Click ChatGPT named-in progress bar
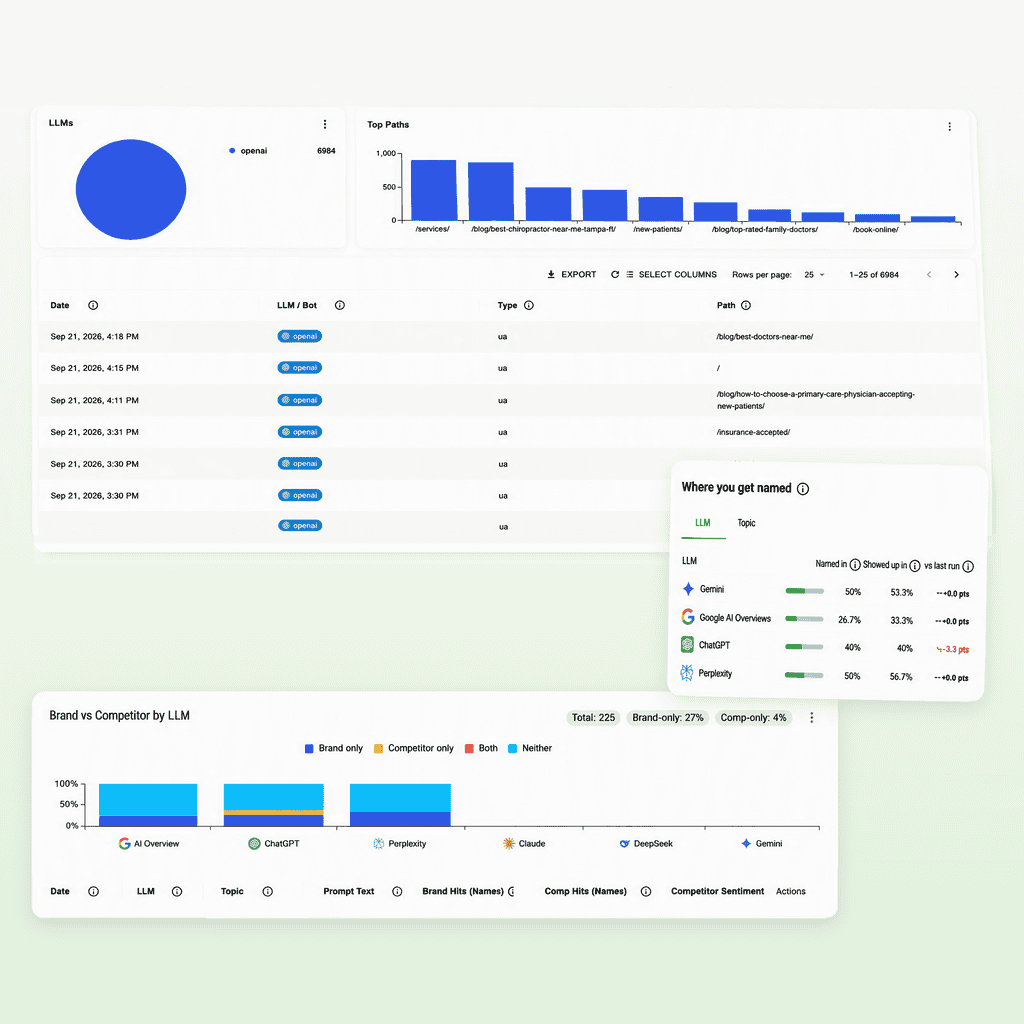Viewport: 1024px width, 1024px height. 804,647
